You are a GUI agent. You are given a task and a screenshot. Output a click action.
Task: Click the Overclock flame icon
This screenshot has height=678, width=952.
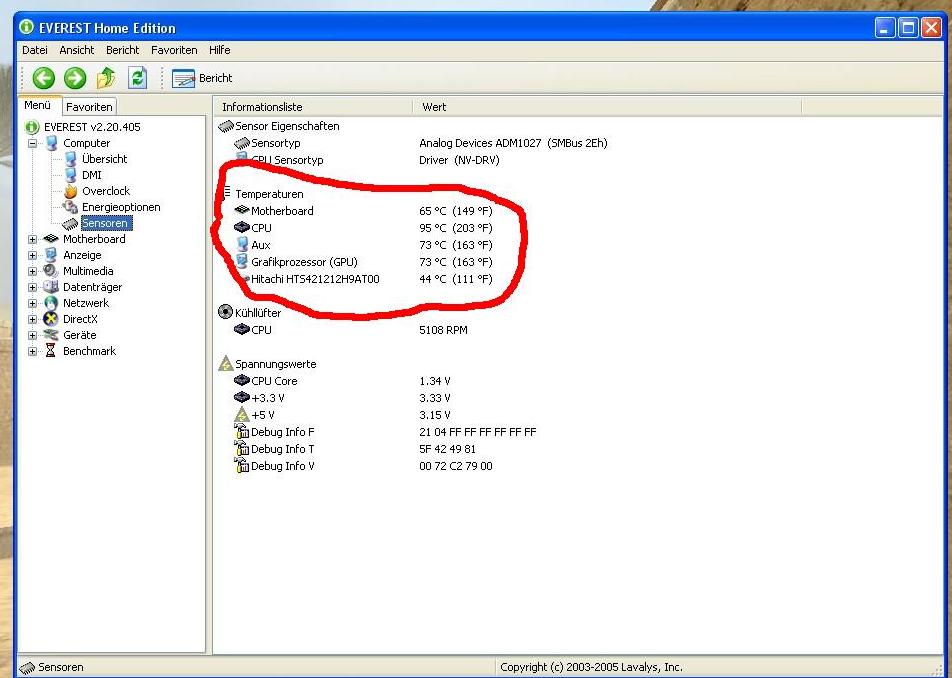pyautogui.click(x=71, y=191)
